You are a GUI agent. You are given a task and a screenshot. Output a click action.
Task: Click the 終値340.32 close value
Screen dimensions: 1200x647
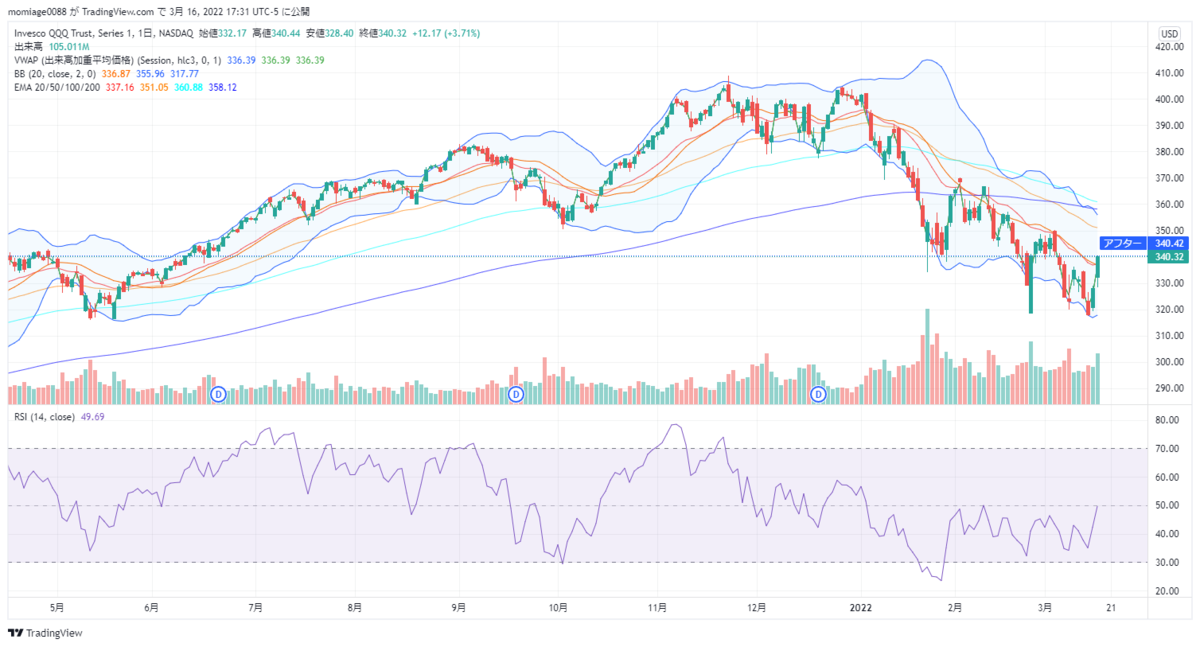[x=383, y=33]
